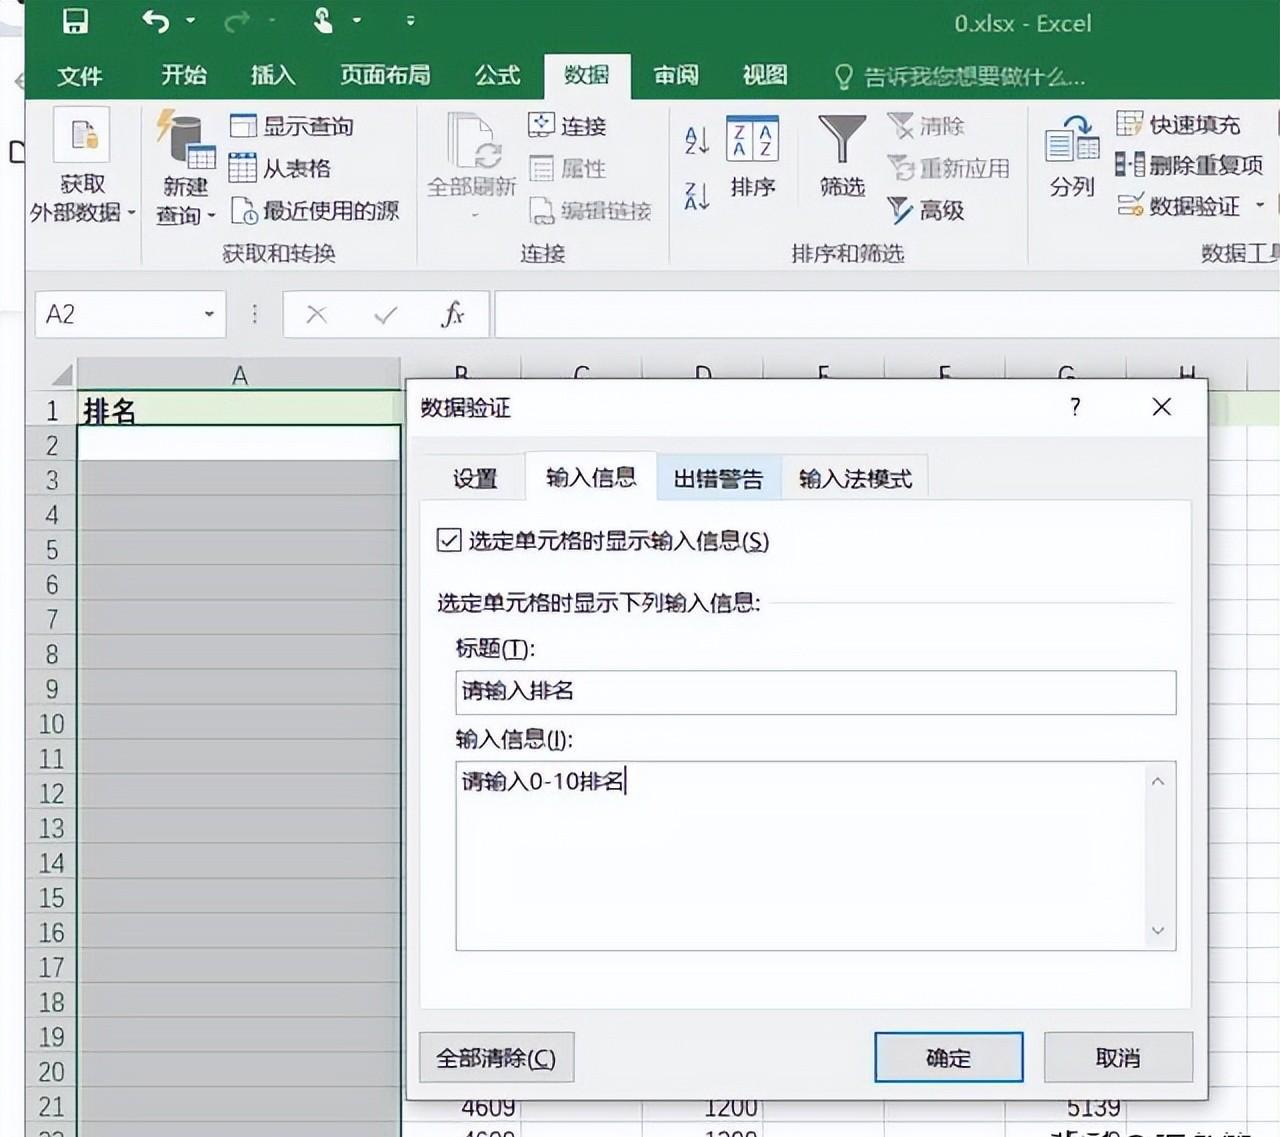Close the 数据验证 dialog
The image size is (1280, 1137).
(x=1161, y=407)
